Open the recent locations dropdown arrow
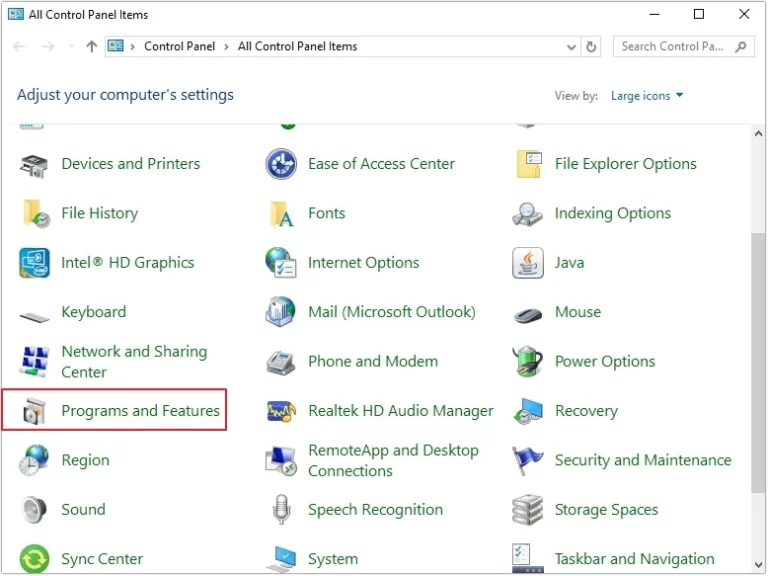This screenshot has width=768, height=576. pyautogui.click(x=72, y=47)
